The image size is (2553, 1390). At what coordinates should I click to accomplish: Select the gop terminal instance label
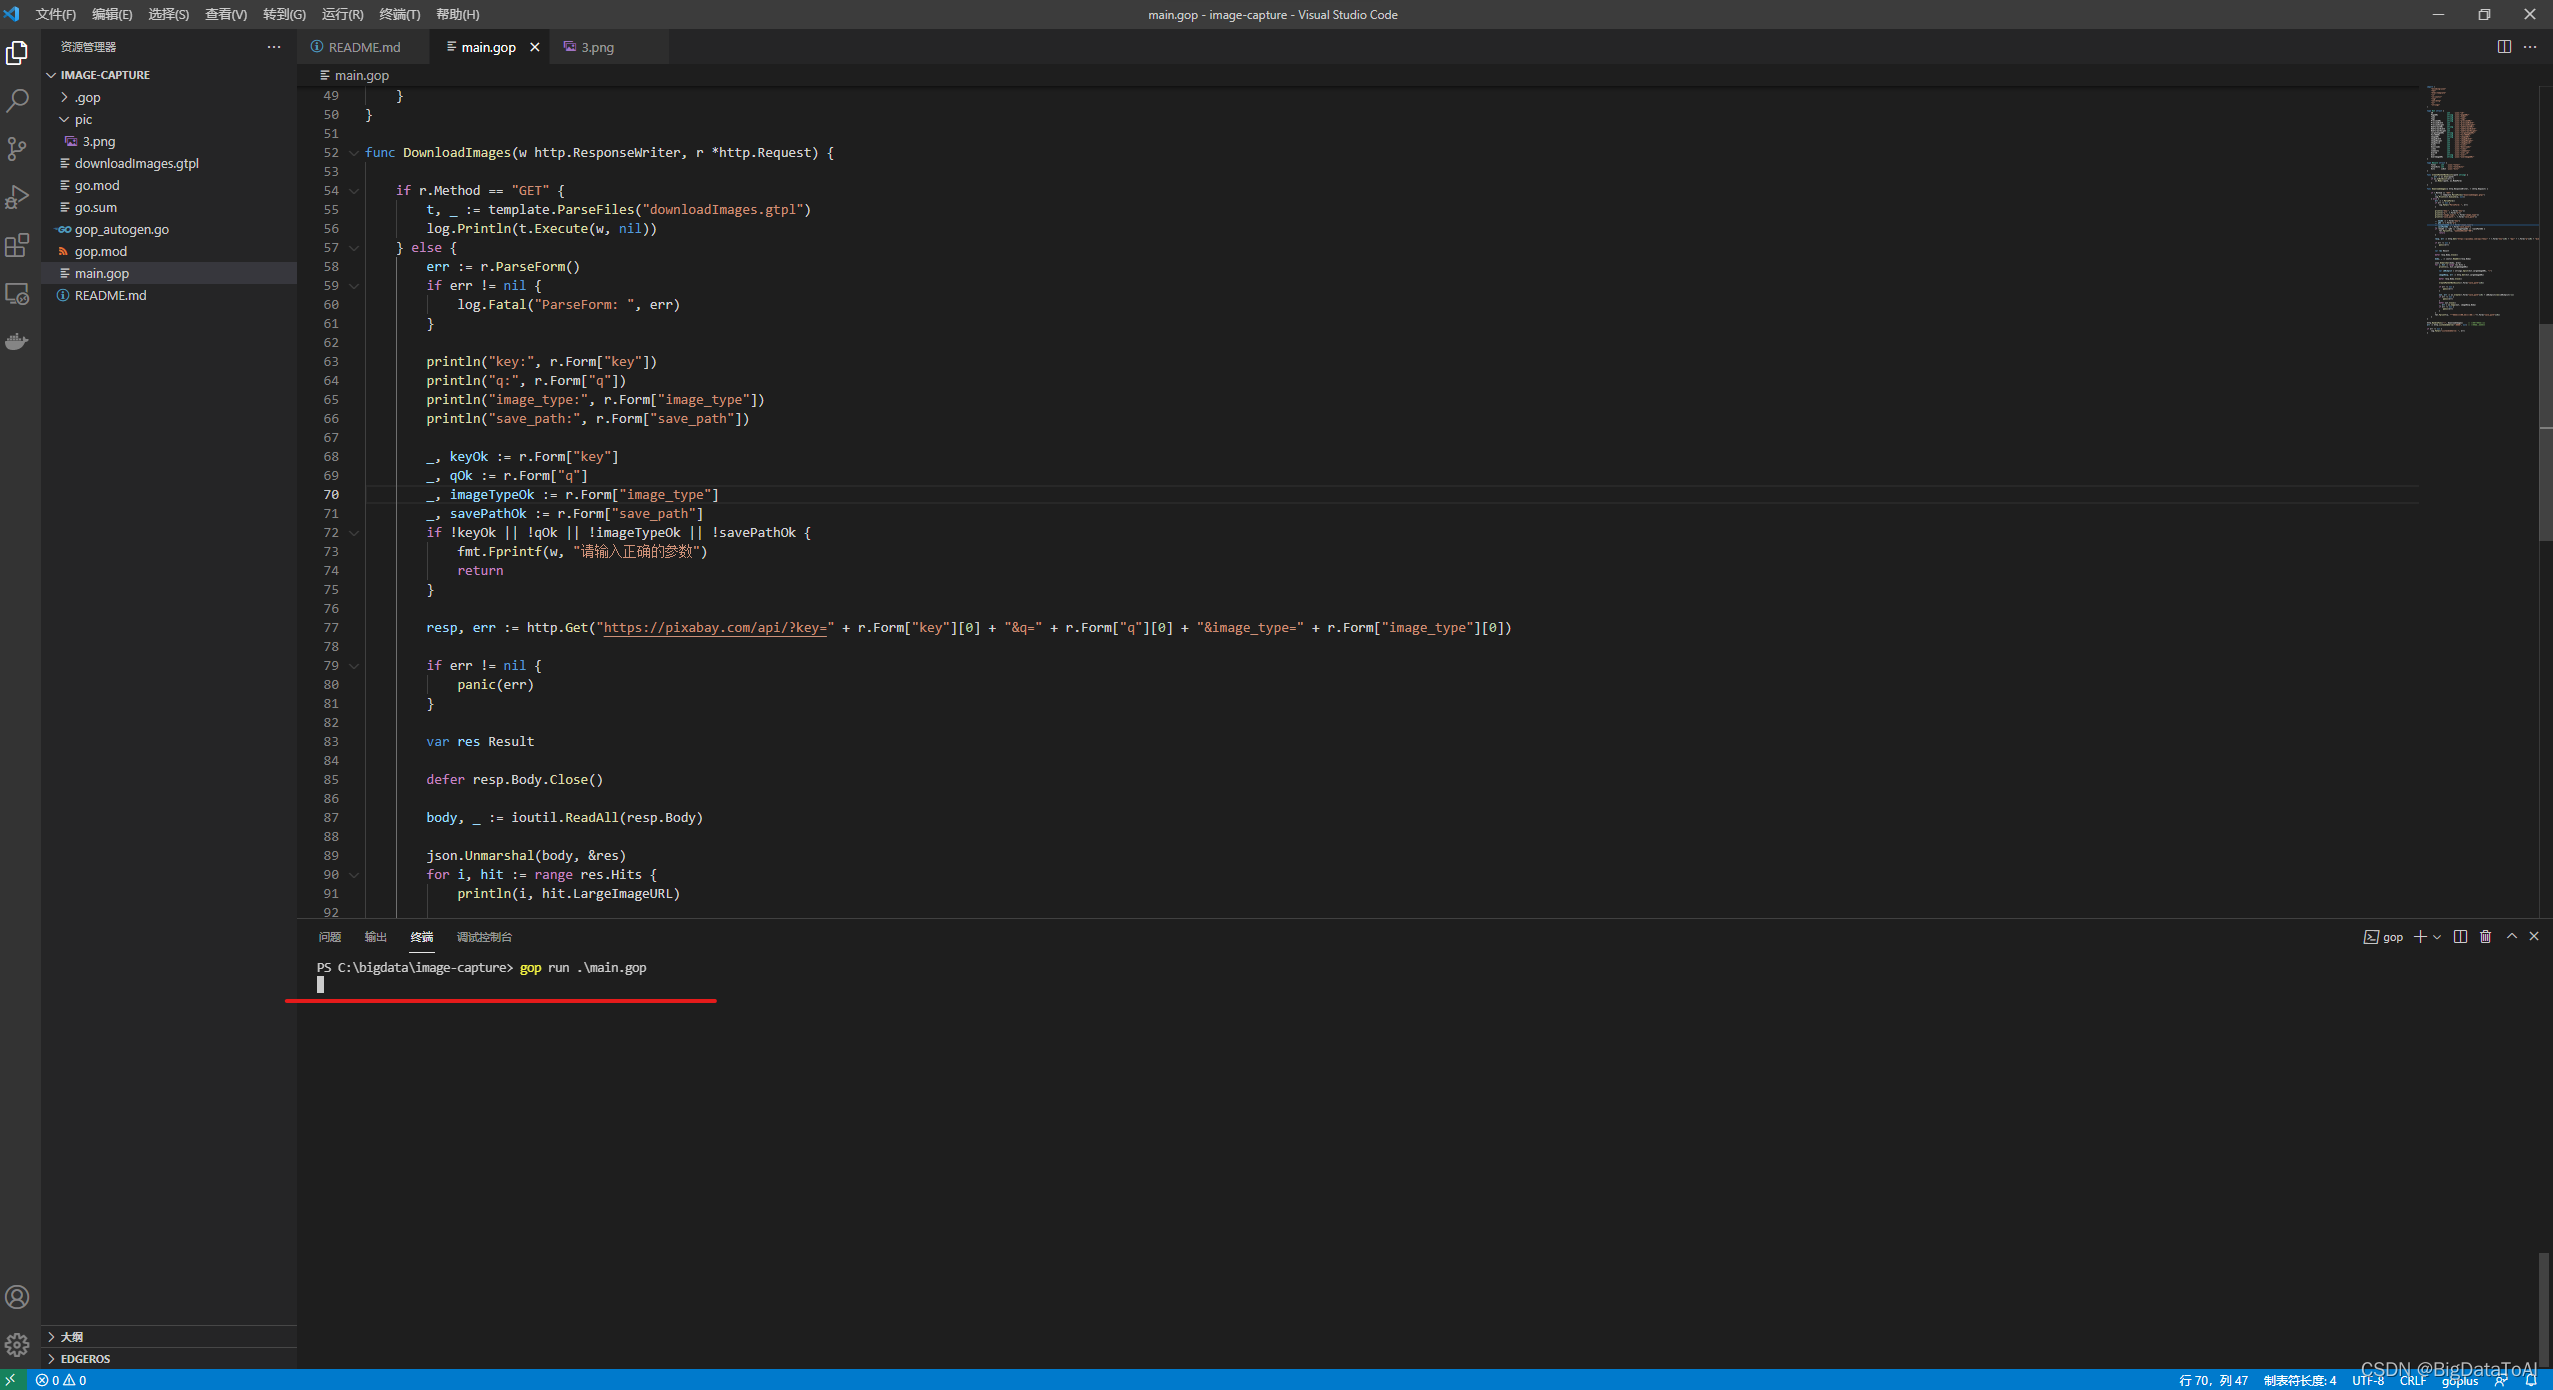coord(2383,937)
